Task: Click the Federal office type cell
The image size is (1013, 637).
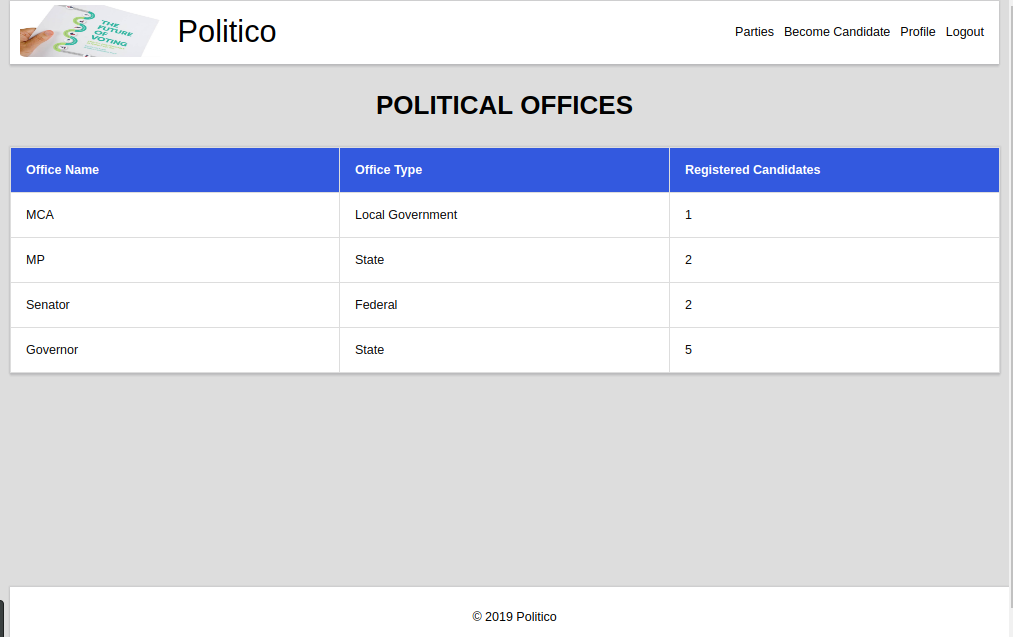Action: point(505,305)
